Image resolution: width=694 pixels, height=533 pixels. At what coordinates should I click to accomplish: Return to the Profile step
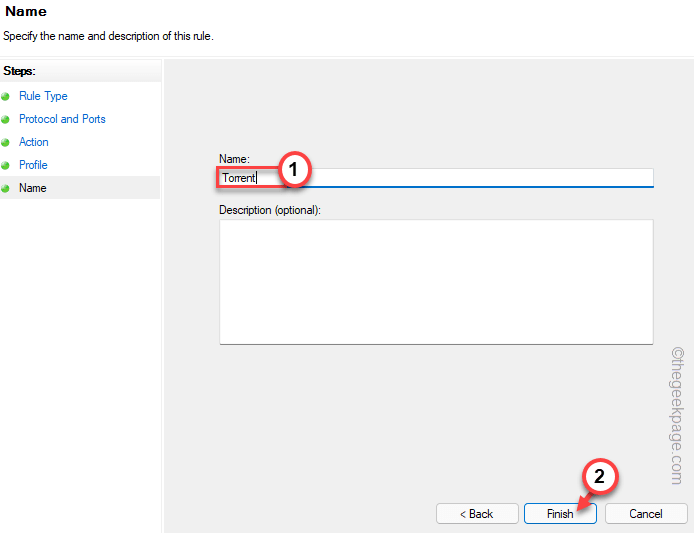coord(33,165)
